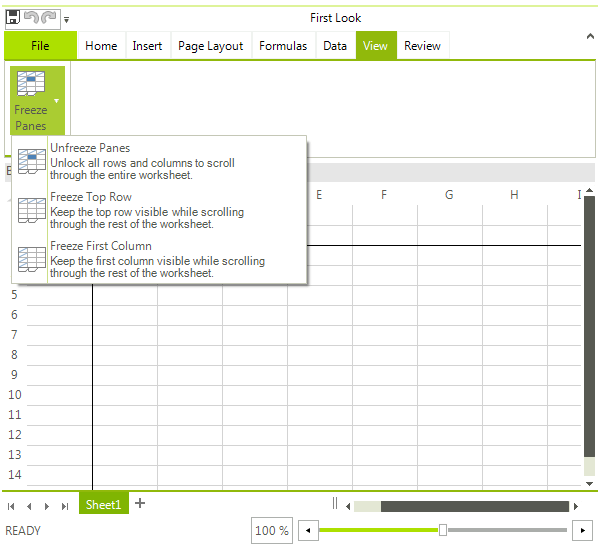Switch to the Review tab

[x=422, y=46]
